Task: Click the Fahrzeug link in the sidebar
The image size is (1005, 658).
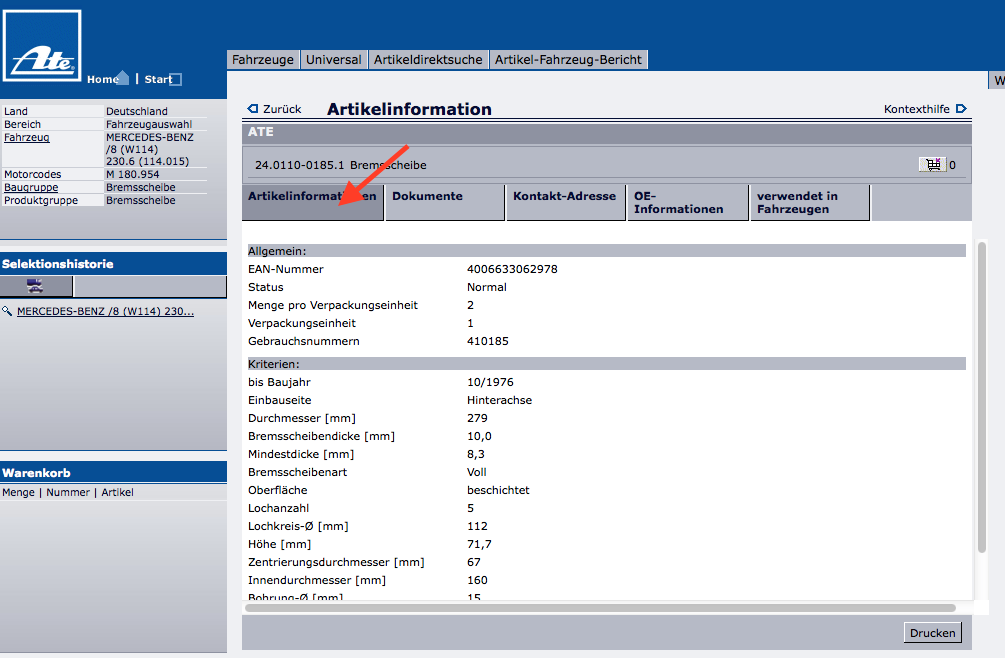Action: click(27, 137)
